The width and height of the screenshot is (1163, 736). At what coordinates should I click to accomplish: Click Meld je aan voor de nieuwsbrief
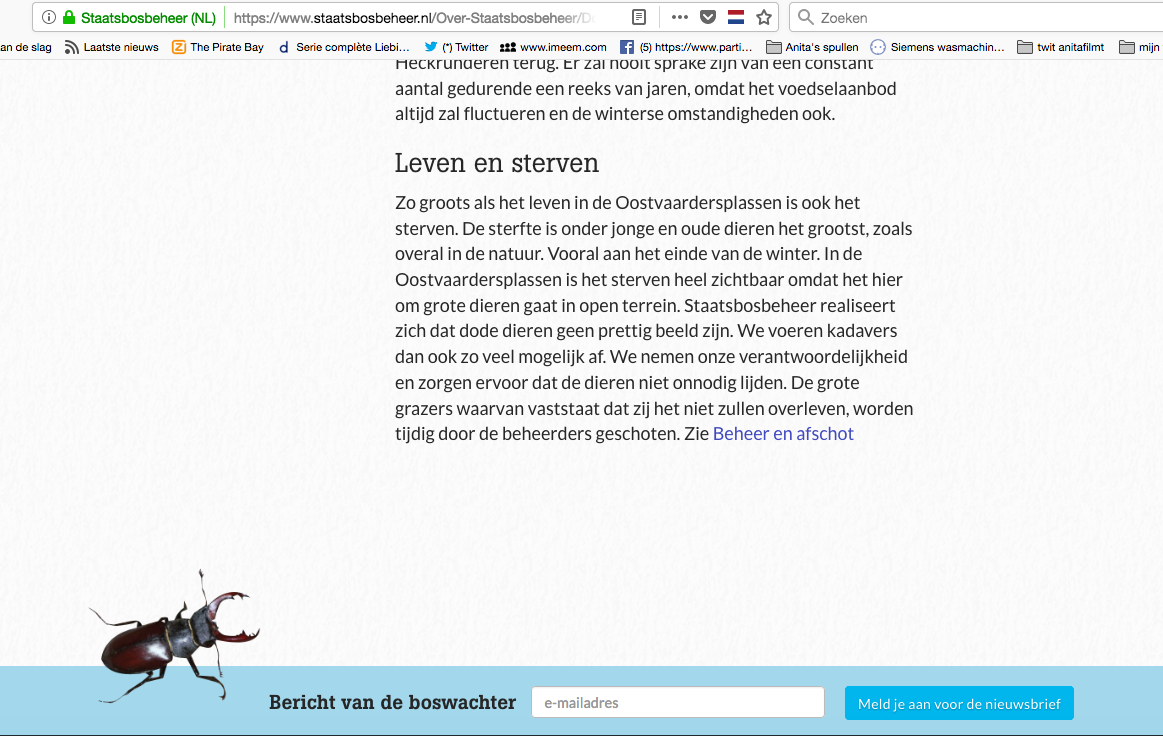click(958, 702)
